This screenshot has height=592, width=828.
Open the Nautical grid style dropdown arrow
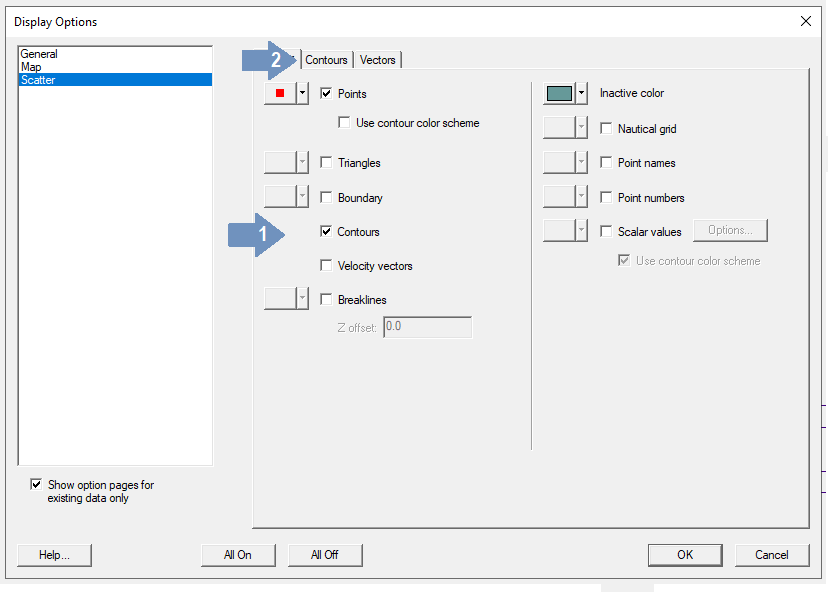pyautogui.click(x=581, y=127)
